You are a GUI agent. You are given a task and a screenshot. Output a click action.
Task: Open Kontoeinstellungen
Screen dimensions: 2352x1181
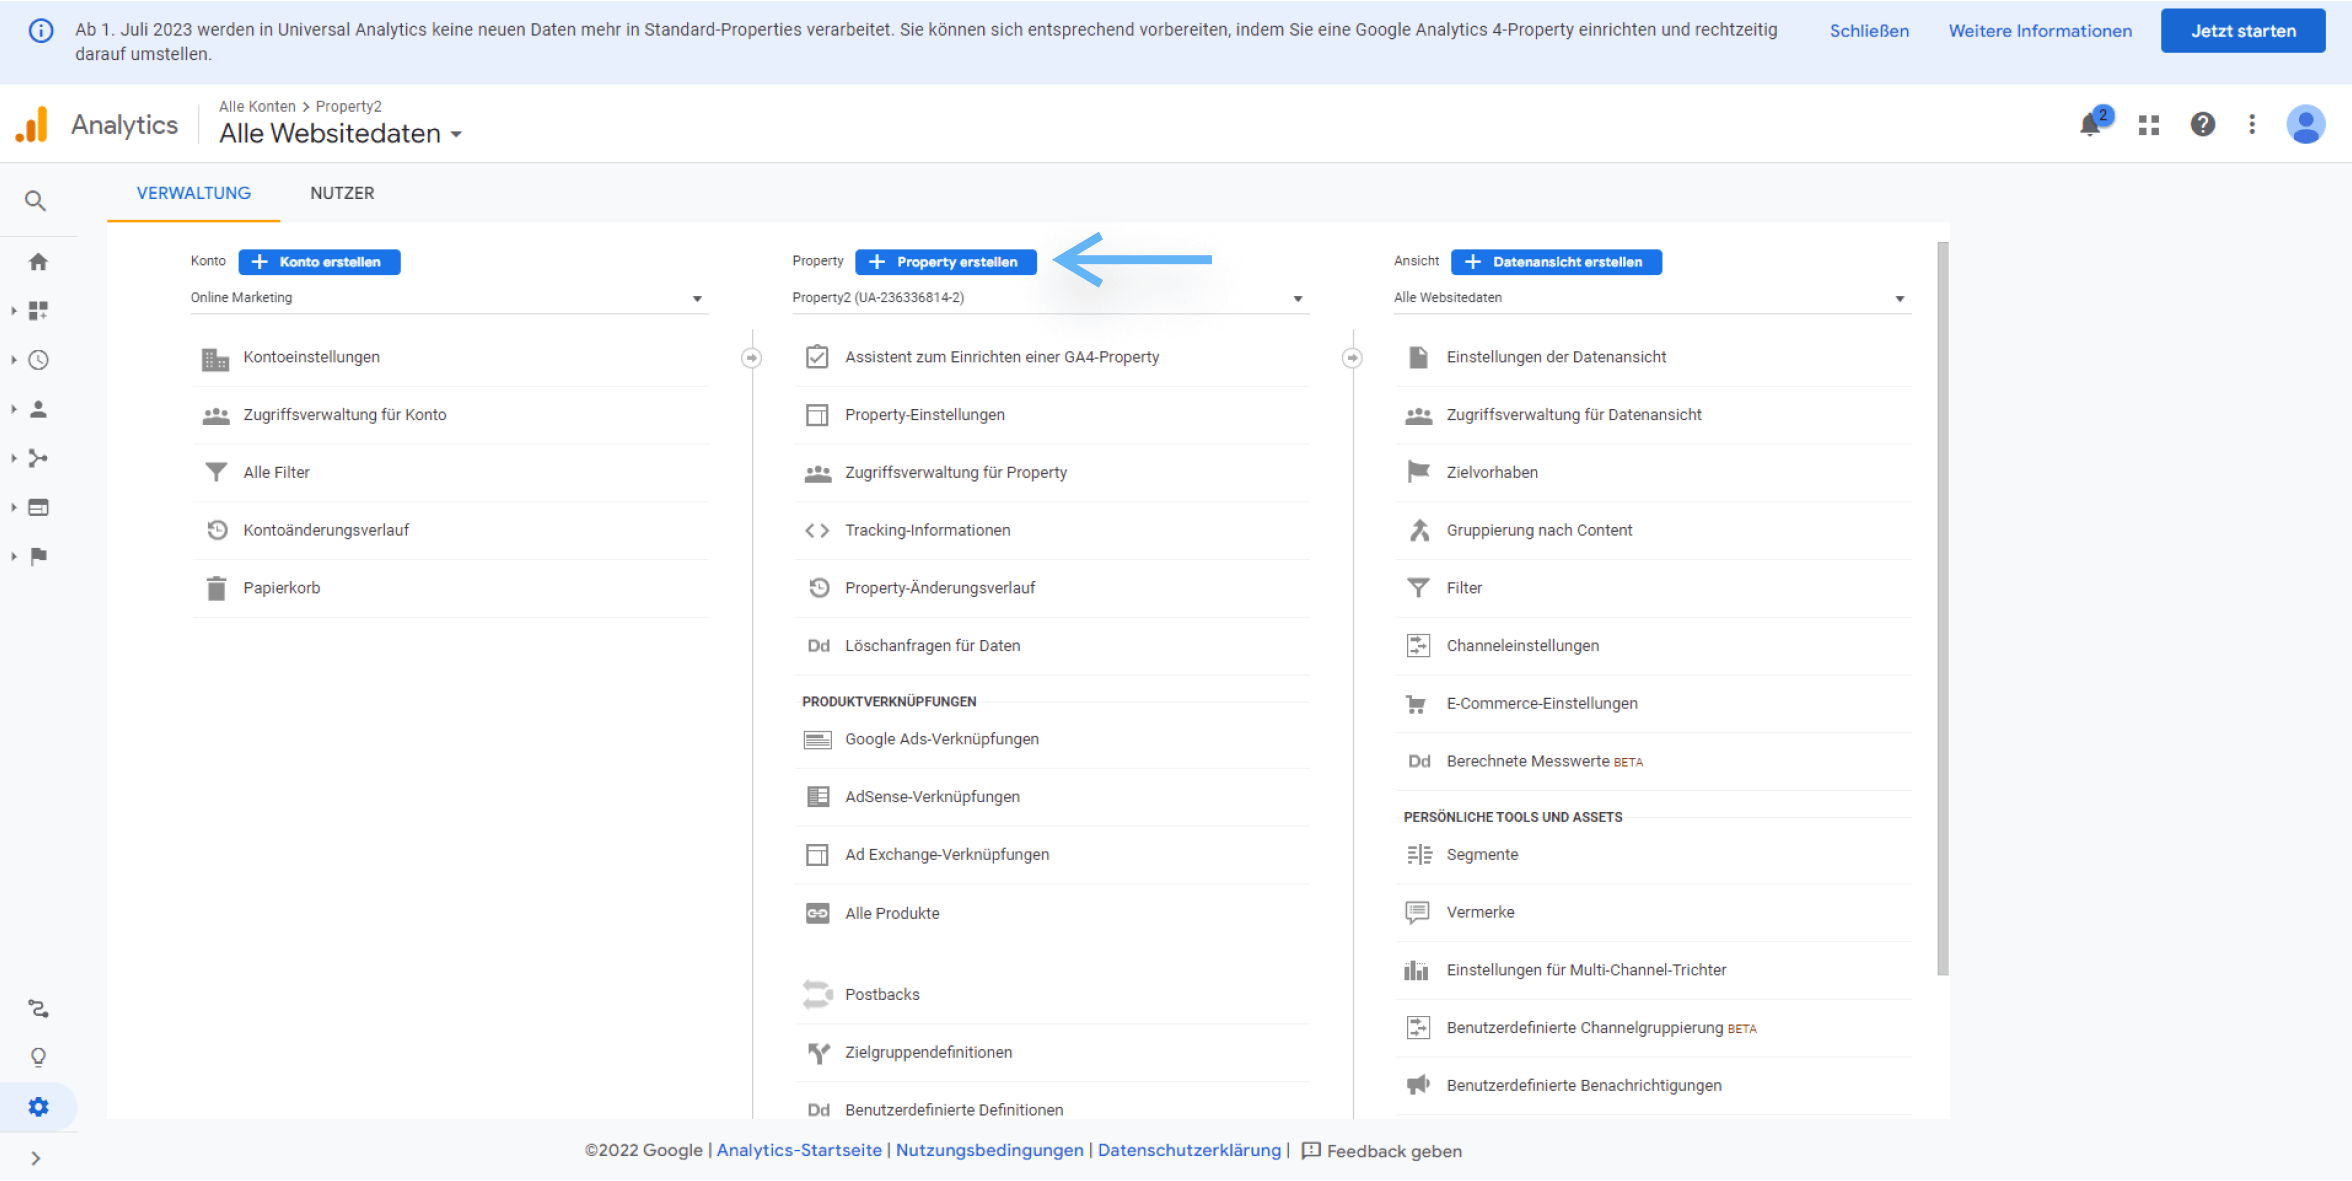[x=311, y=357]
